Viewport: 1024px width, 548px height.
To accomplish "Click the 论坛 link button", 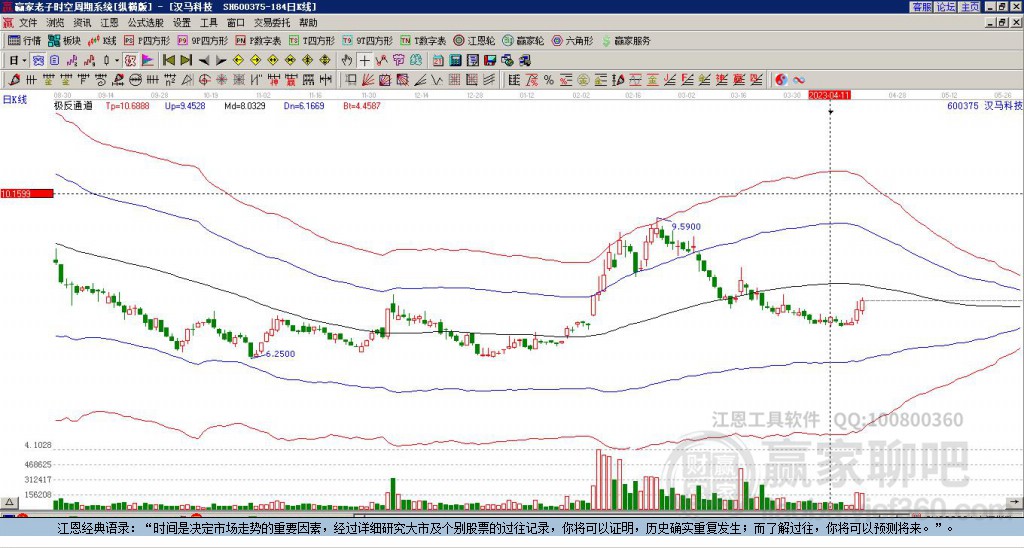I will click(945, 7).
